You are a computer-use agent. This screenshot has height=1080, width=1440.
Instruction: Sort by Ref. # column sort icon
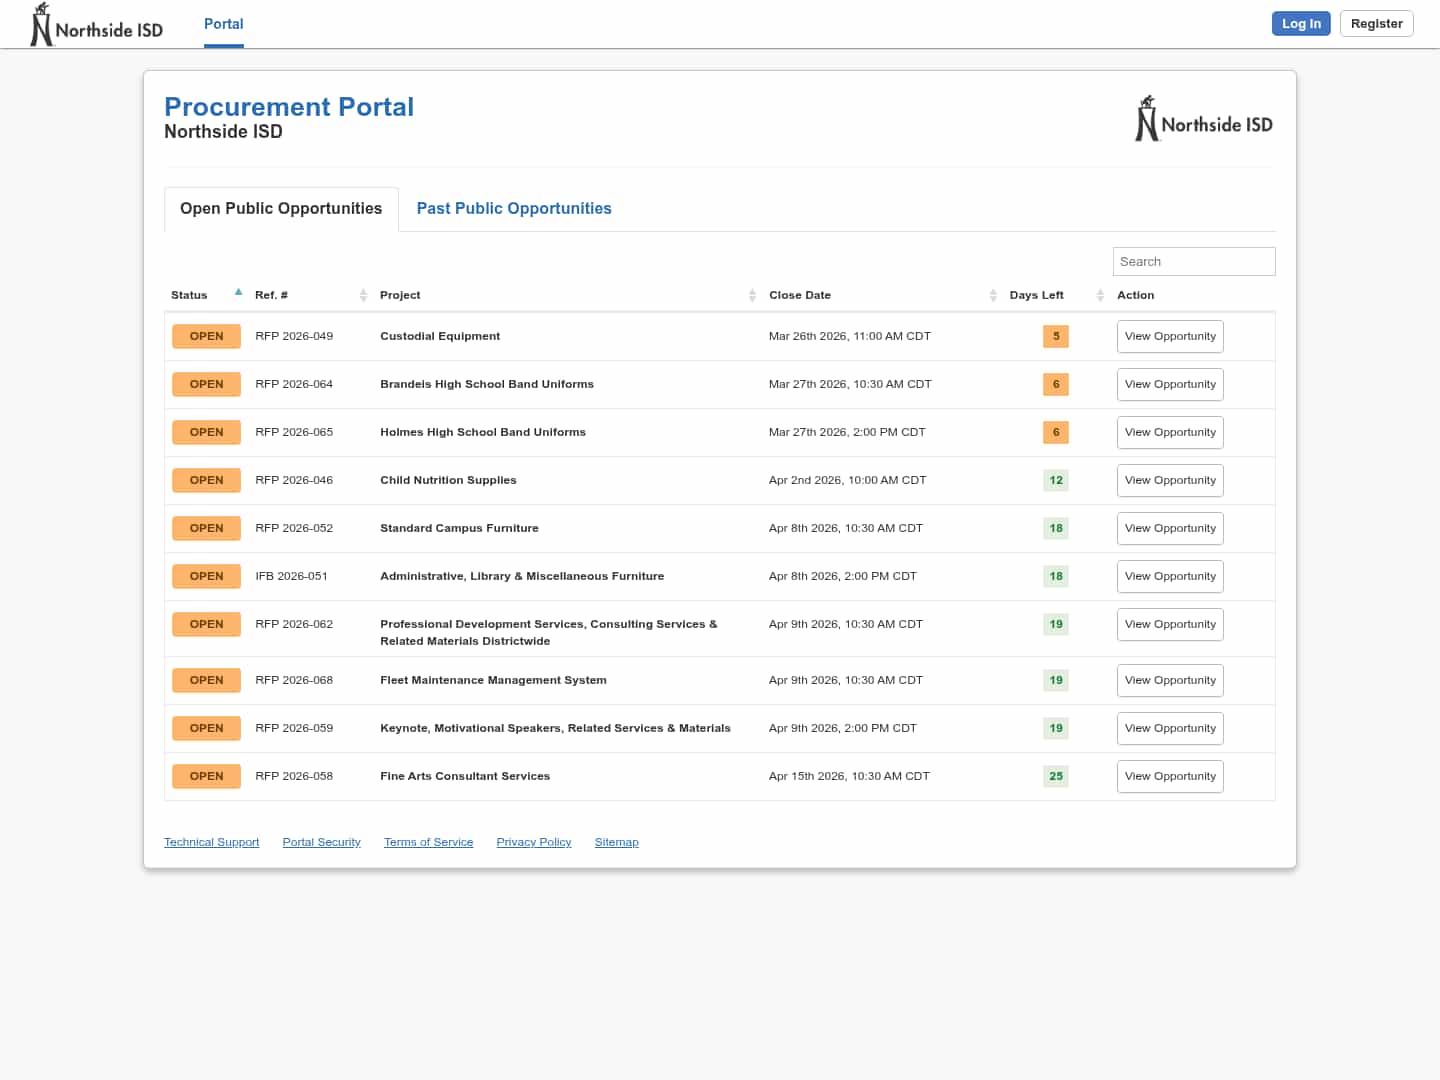point(363,295)
